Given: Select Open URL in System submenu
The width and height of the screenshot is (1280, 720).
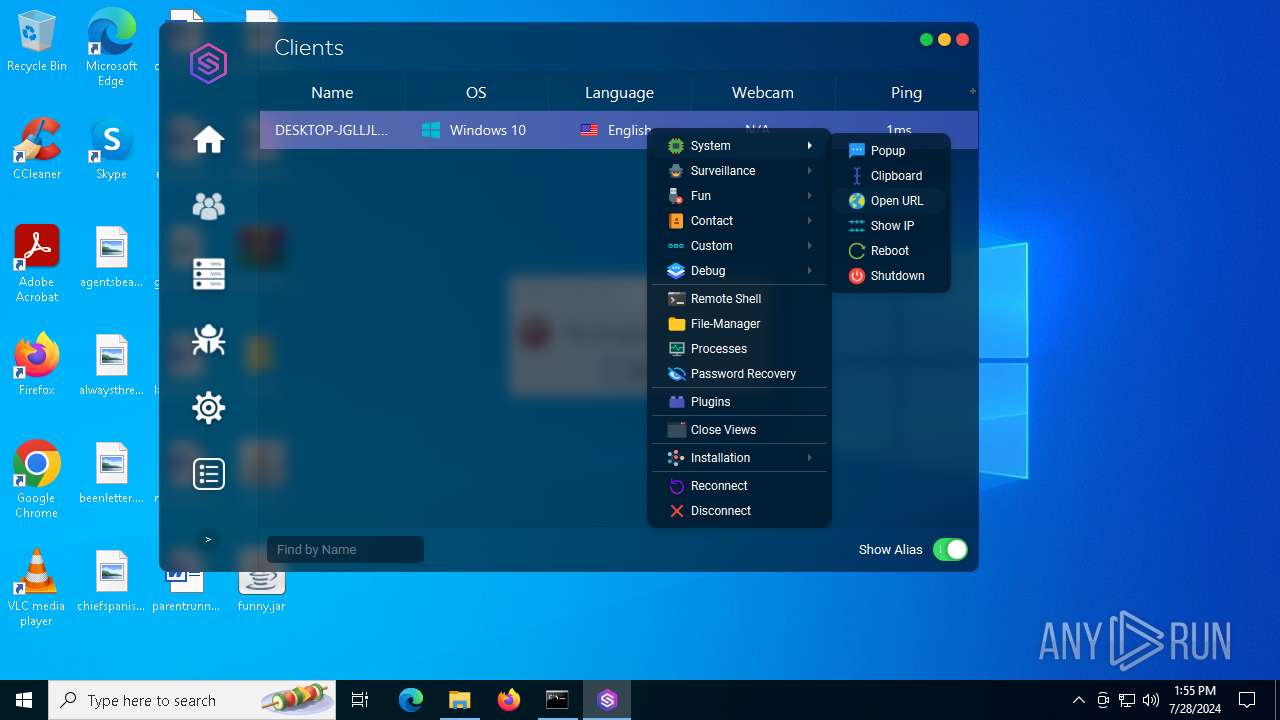Looking at the screenshot, I should (x=890, y=201).
